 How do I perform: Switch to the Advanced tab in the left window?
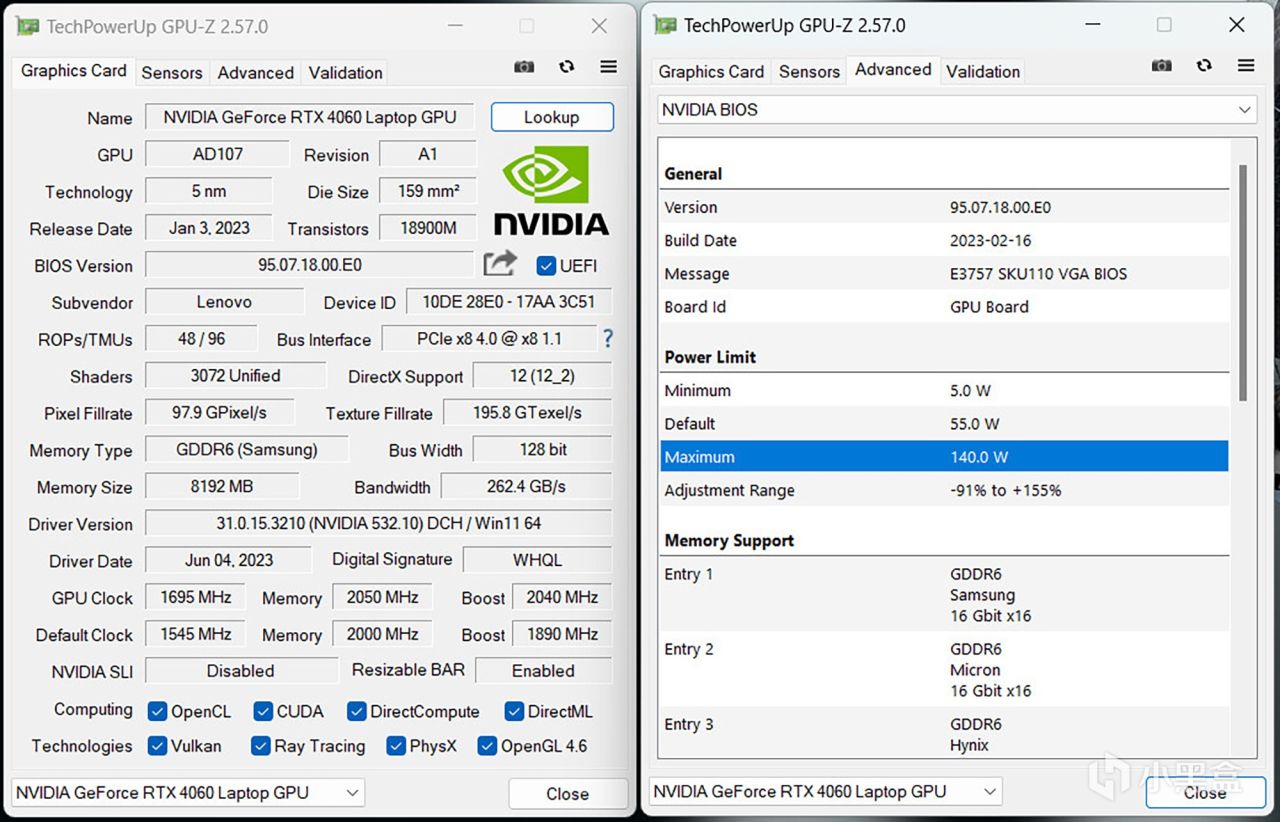pos(256,73)
